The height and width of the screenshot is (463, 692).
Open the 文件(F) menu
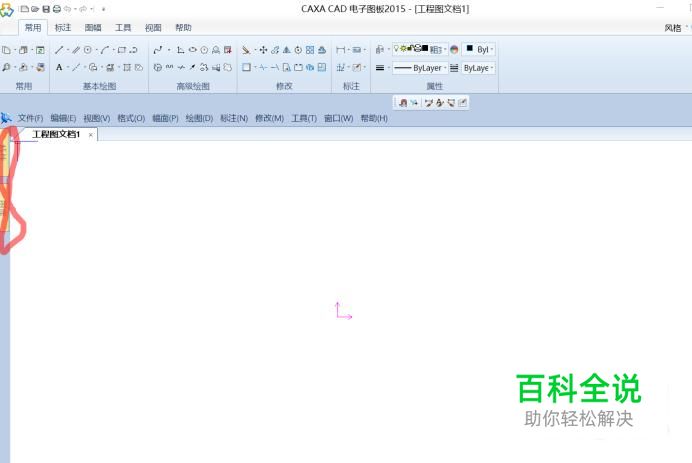click(x=30, y=118)
